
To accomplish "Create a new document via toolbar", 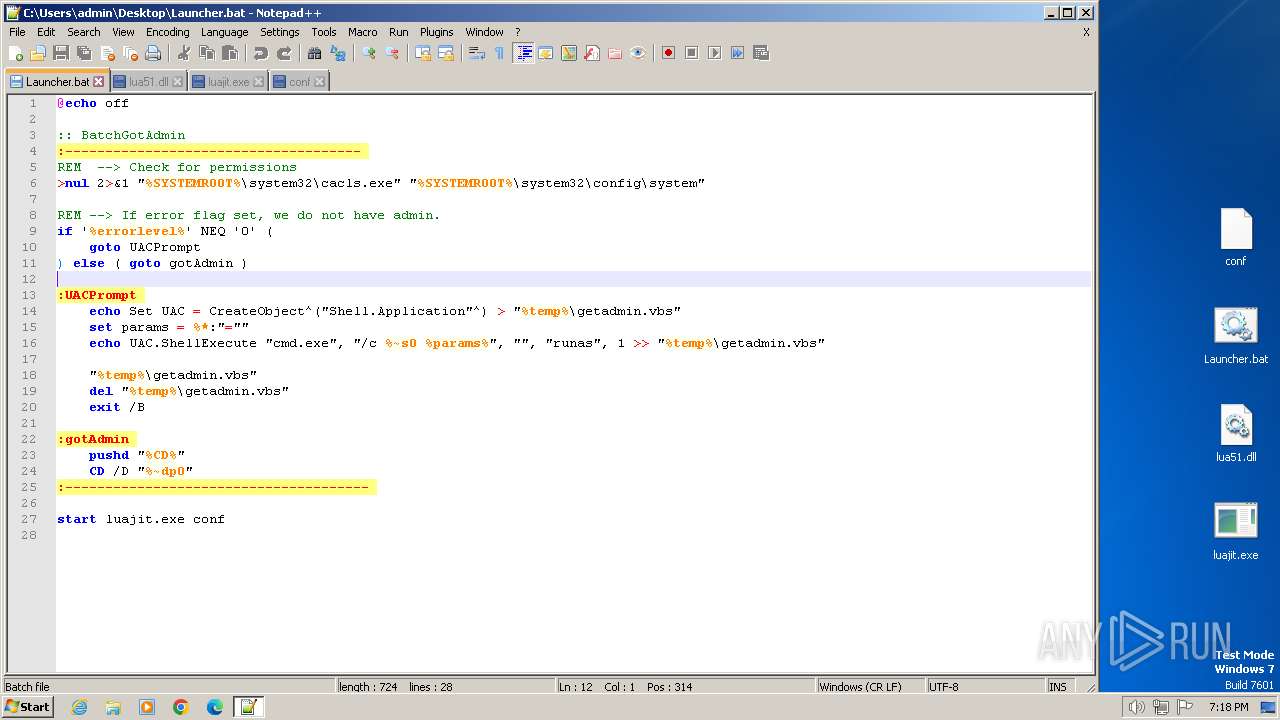I will click(16, 53).
